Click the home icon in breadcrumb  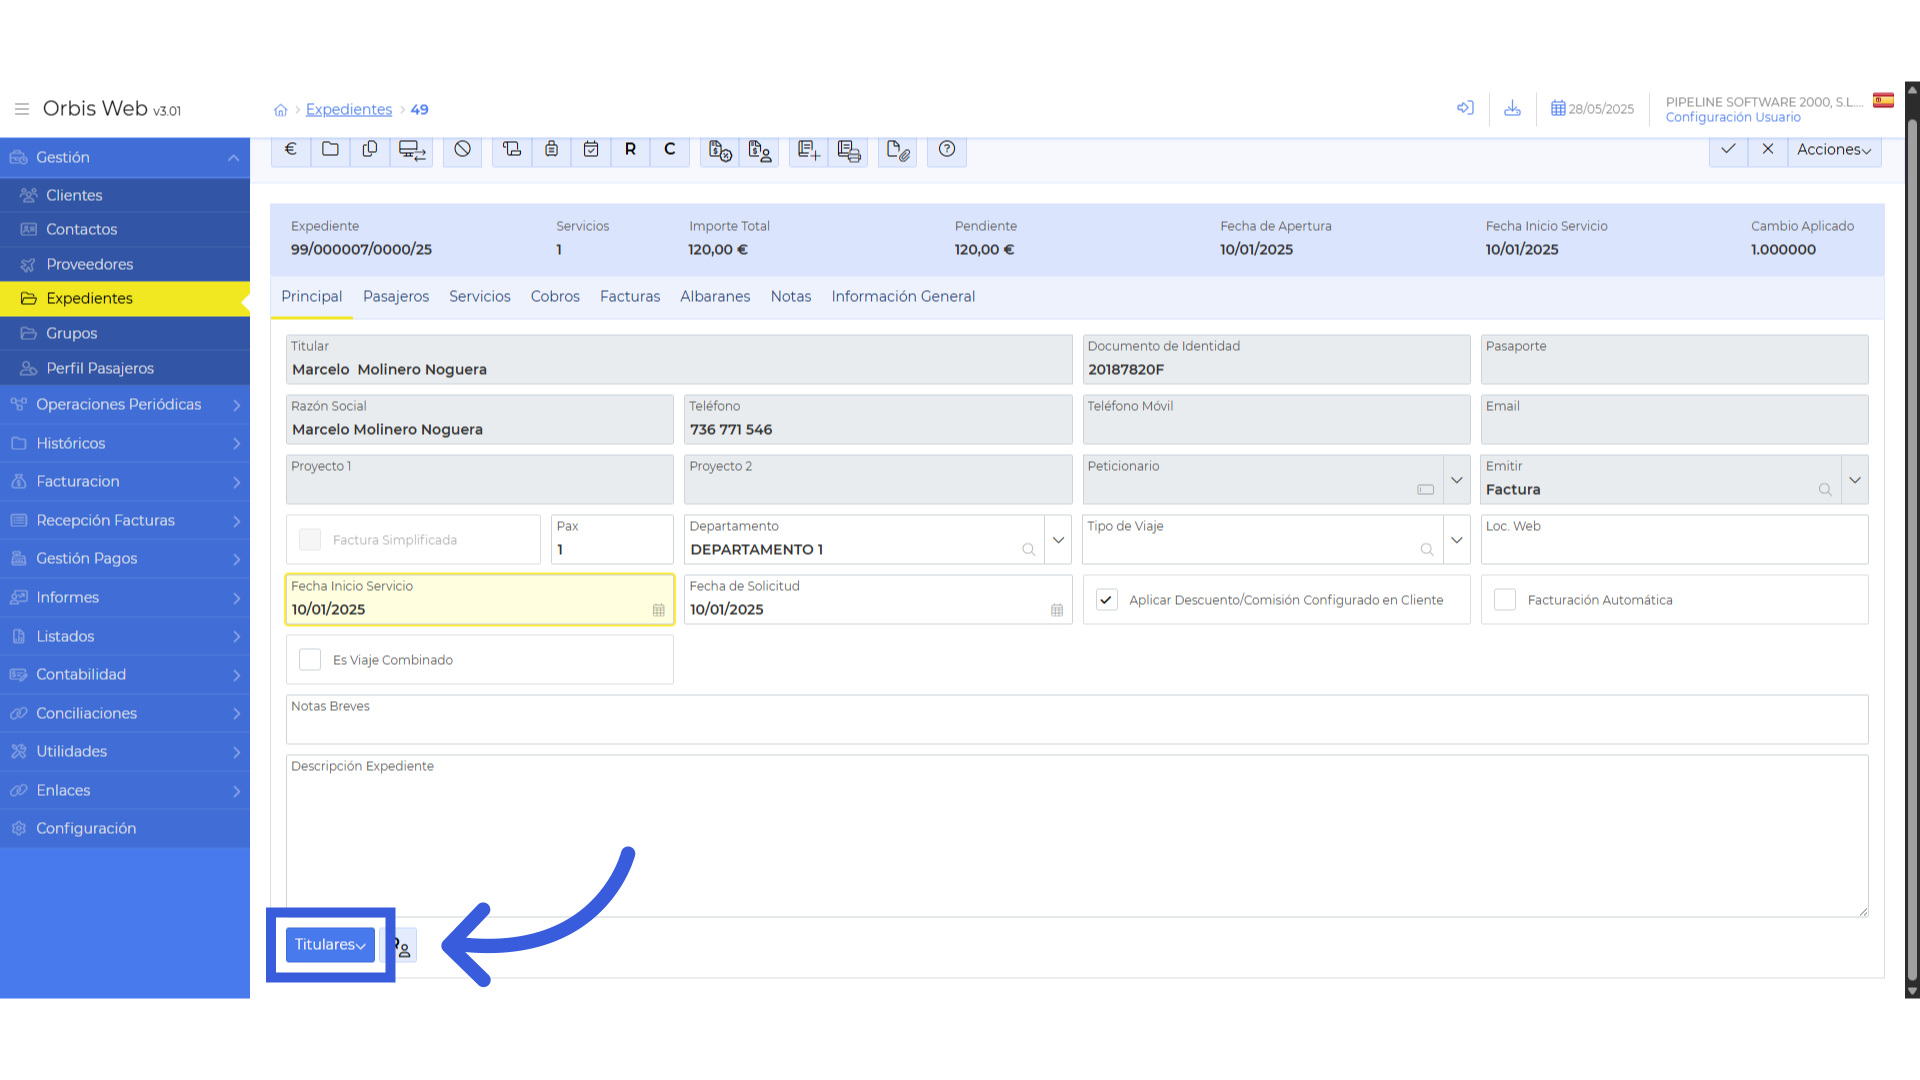pyautogui.click(x=281, y=110)
